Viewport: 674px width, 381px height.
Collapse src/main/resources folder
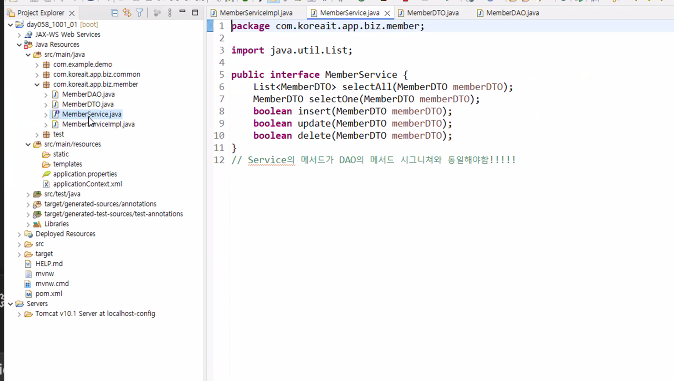pos(28,144)
